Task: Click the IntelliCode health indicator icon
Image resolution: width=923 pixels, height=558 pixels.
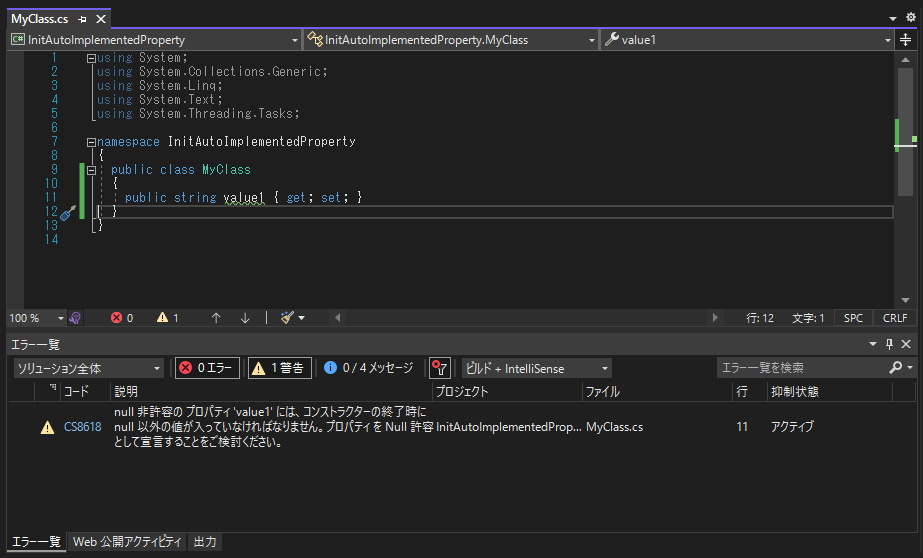Action: 75,318
